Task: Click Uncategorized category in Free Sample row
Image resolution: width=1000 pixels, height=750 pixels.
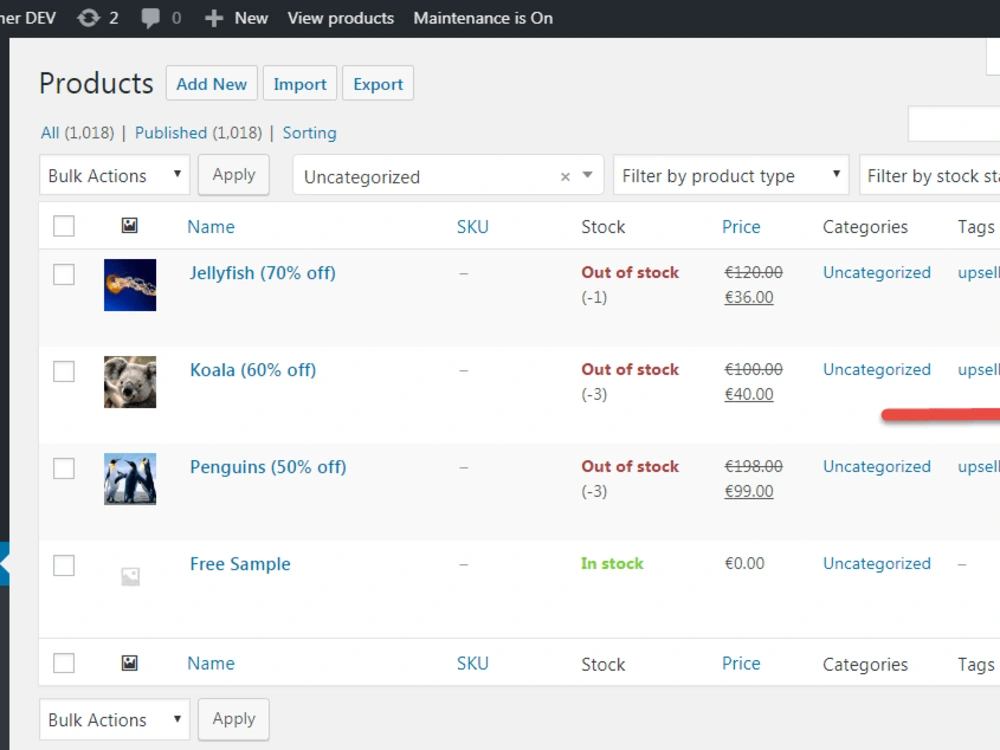Action: 877,563
